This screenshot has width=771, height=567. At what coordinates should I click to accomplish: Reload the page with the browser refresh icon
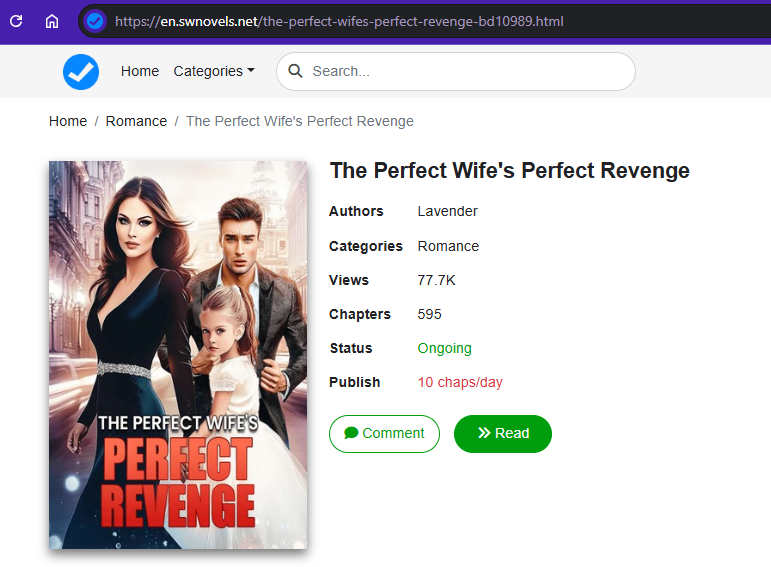pos(16,21)
